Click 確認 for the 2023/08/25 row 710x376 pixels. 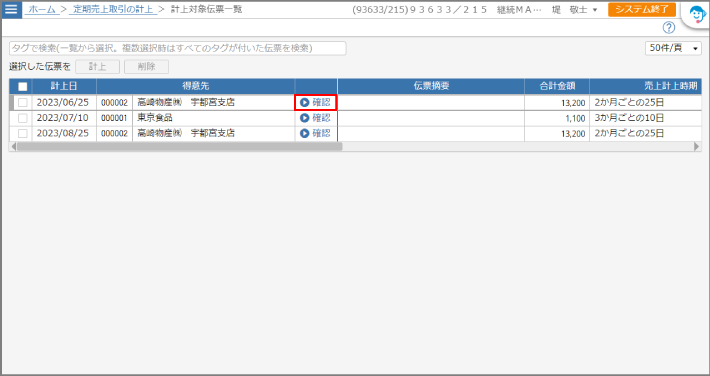[316, 133]
